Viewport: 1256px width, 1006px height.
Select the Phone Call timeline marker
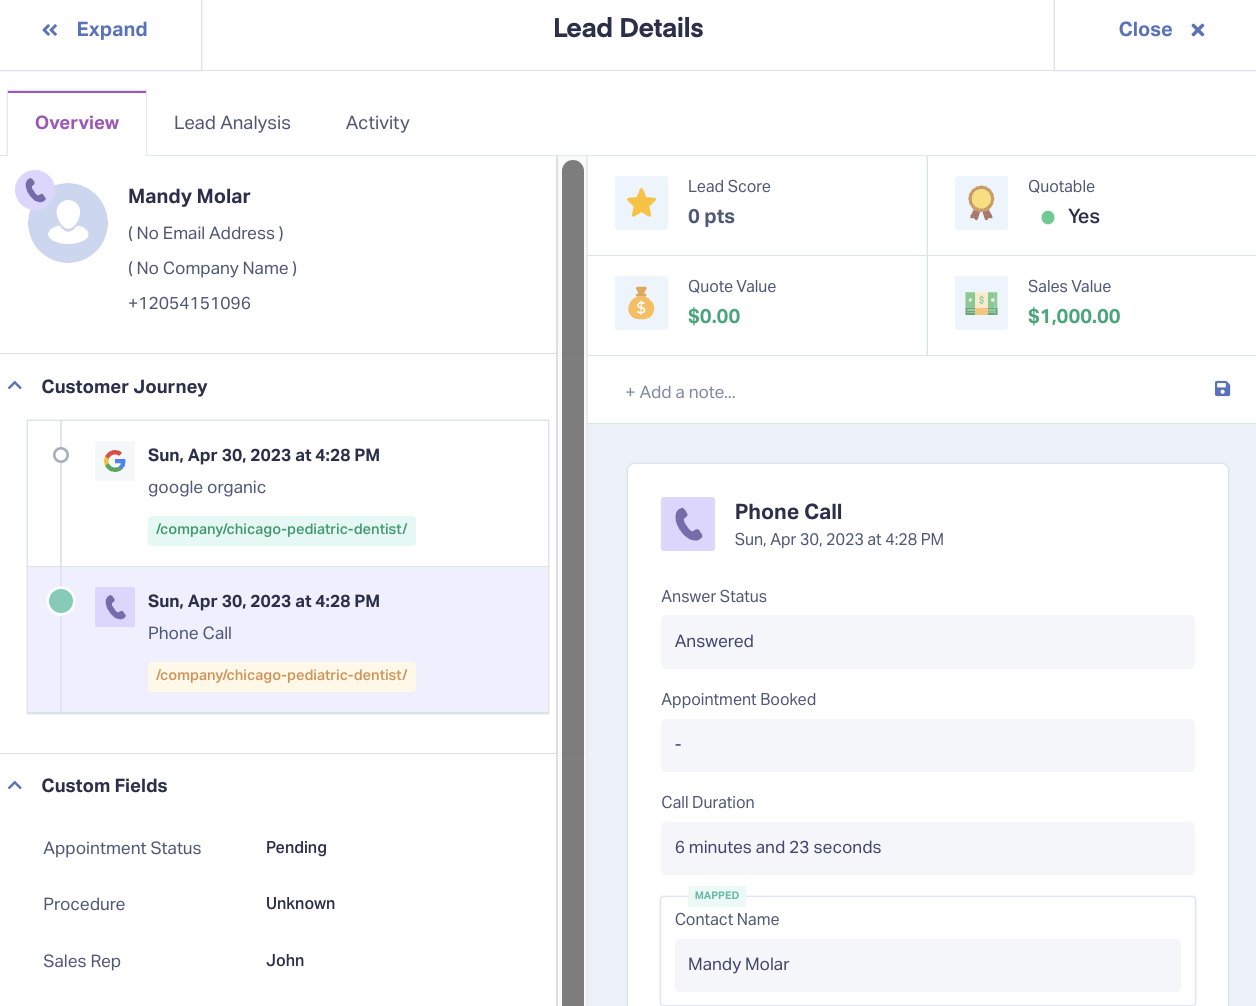[61, 601]
